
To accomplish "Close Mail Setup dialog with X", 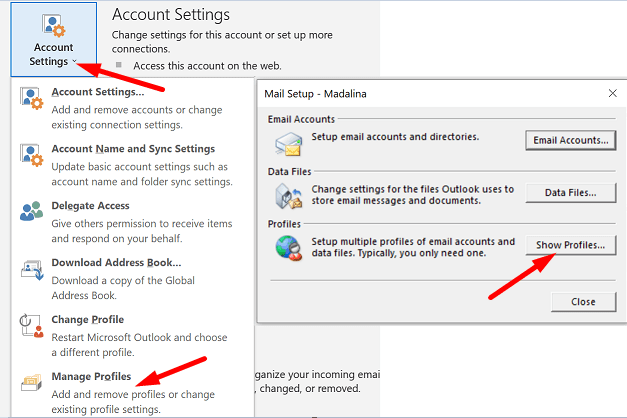I will coord(613,94).
